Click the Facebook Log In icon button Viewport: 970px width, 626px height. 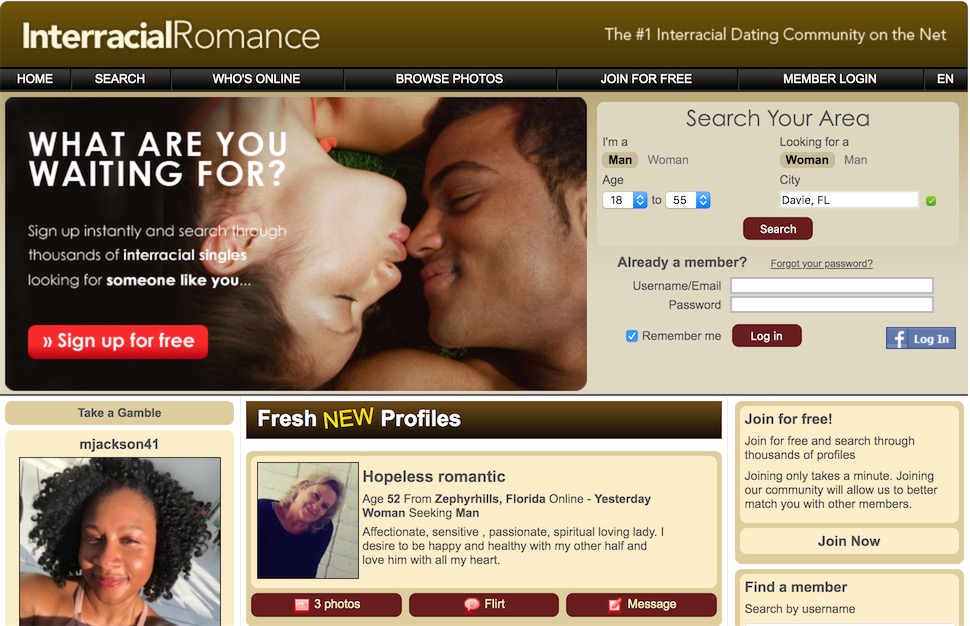click(x=921, y=338)
